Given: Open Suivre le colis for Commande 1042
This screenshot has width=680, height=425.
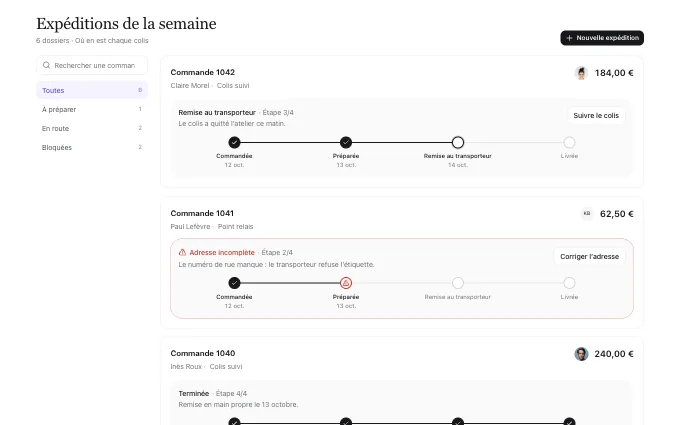Looking at the screenshot, I should click(596, 116).
